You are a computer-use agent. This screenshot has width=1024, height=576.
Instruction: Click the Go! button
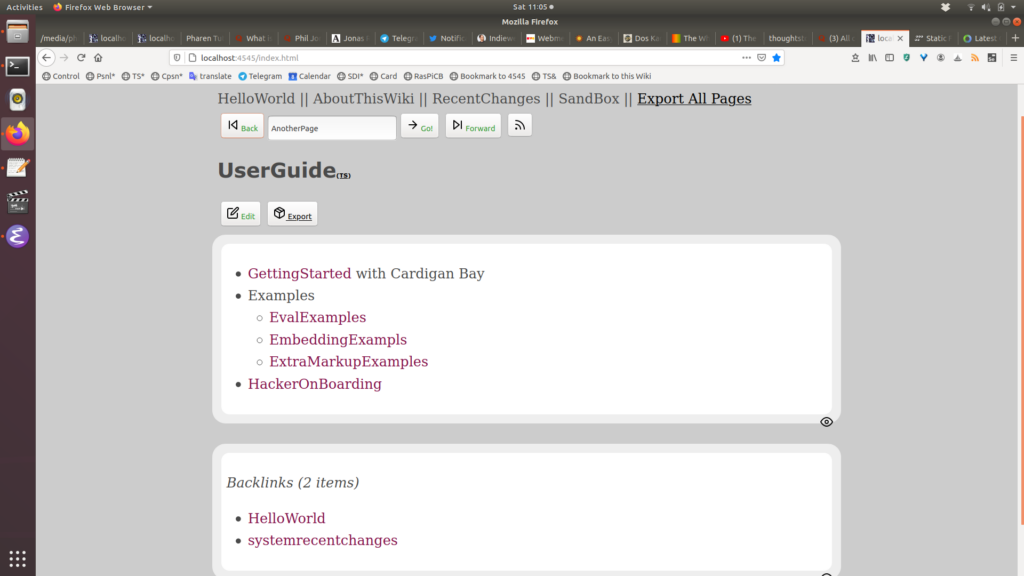tap(420, 126)
